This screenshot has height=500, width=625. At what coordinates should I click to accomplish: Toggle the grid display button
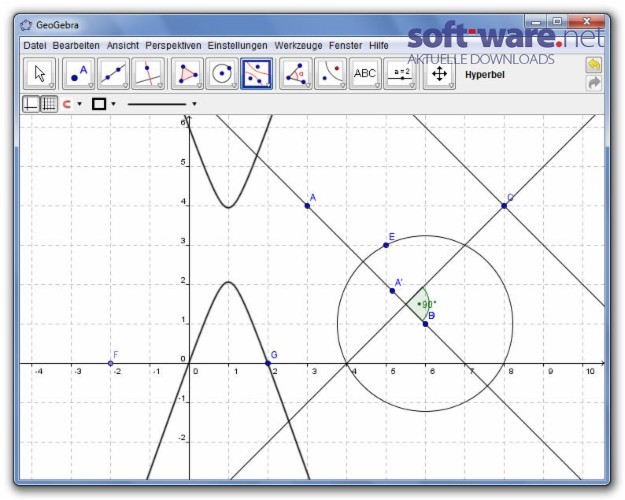[x=49, y=104]
